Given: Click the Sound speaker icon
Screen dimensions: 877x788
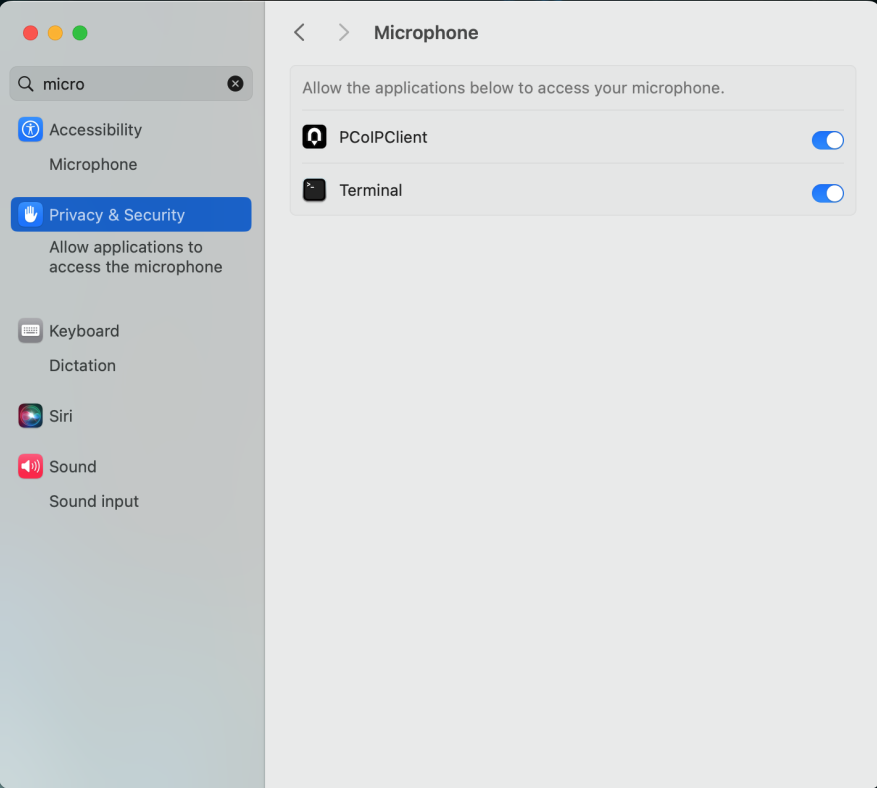Looking at the screenshot, I should coord(30,466).
